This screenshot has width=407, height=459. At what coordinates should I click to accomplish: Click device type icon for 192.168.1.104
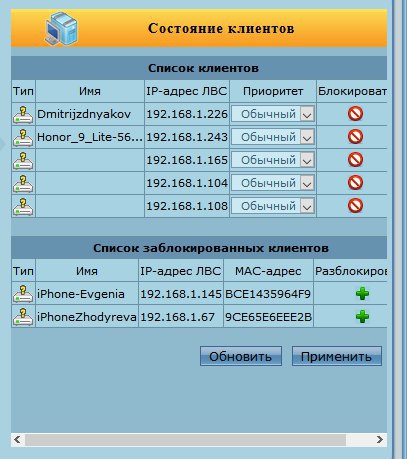tap(23, 183)
